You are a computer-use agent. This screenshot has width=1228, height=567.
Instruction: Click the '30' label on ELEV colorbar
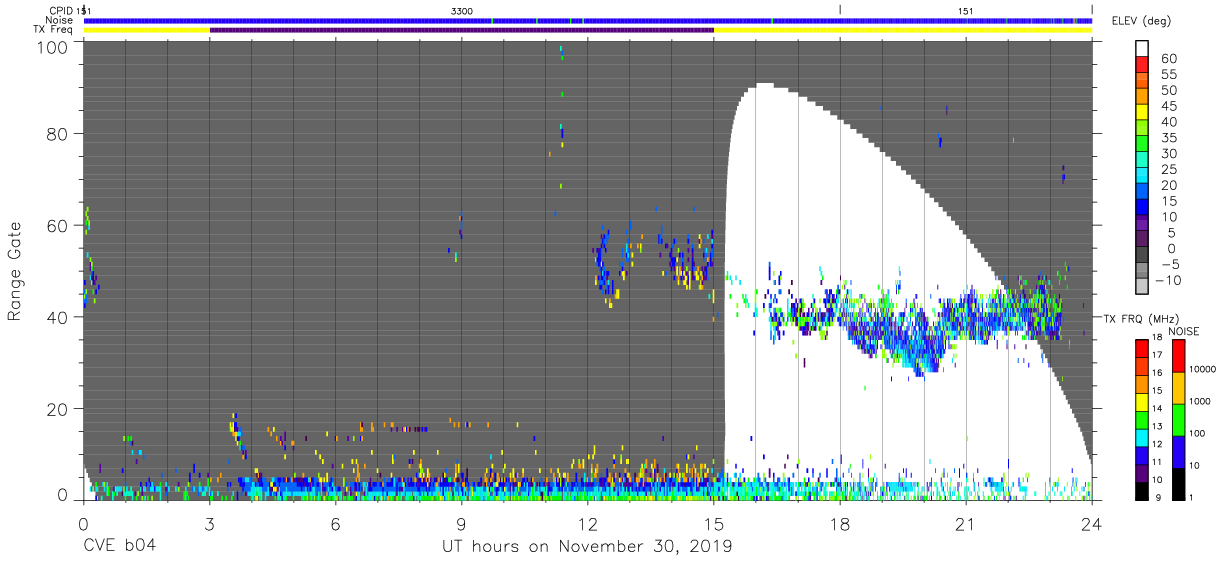(x=1168, y=154)
